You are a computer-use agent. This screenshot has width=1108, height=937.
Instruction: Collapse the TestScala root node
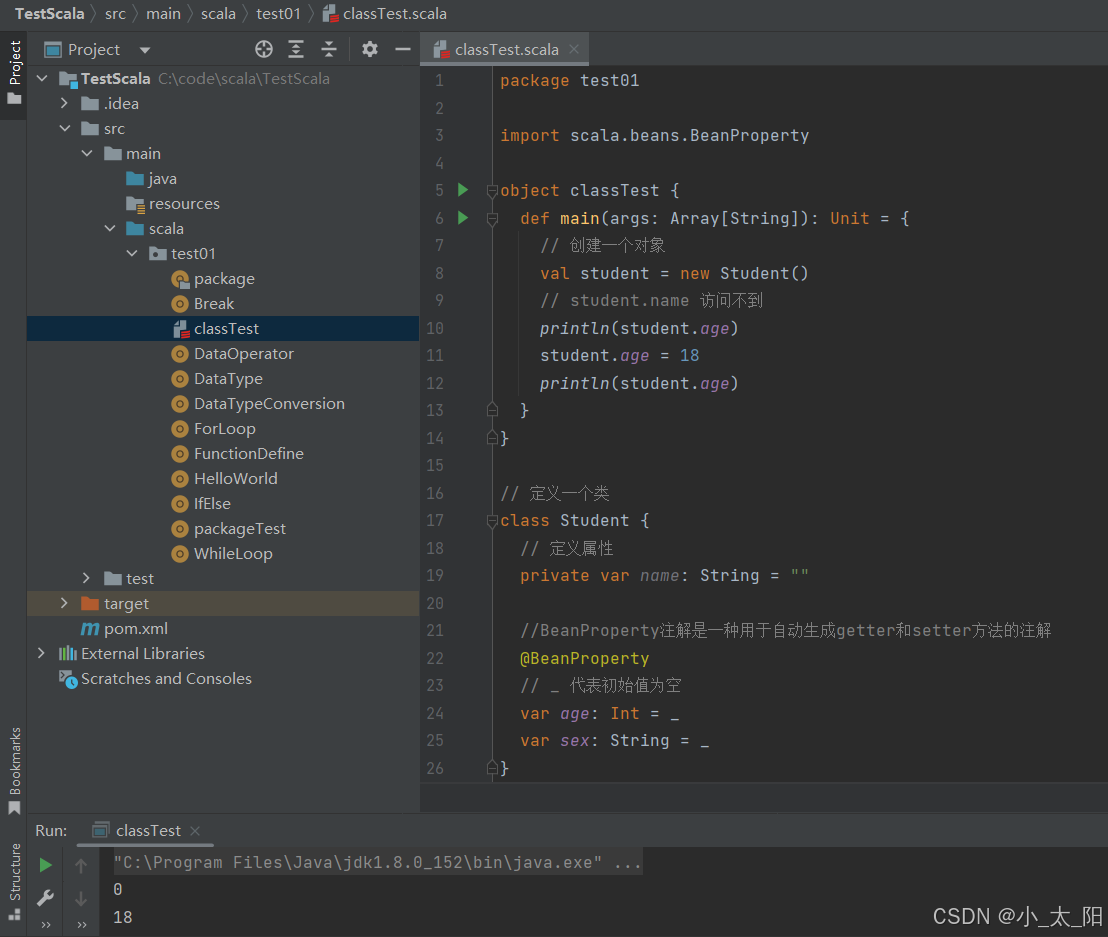pyautogui.click(x=42, y=78)
